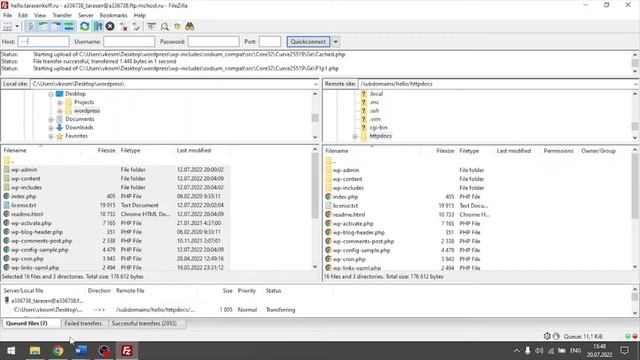Toggle the remote directory tree display
Image resolution: width=640 pixels, height=360 pixels.
(x=56, y=27)
